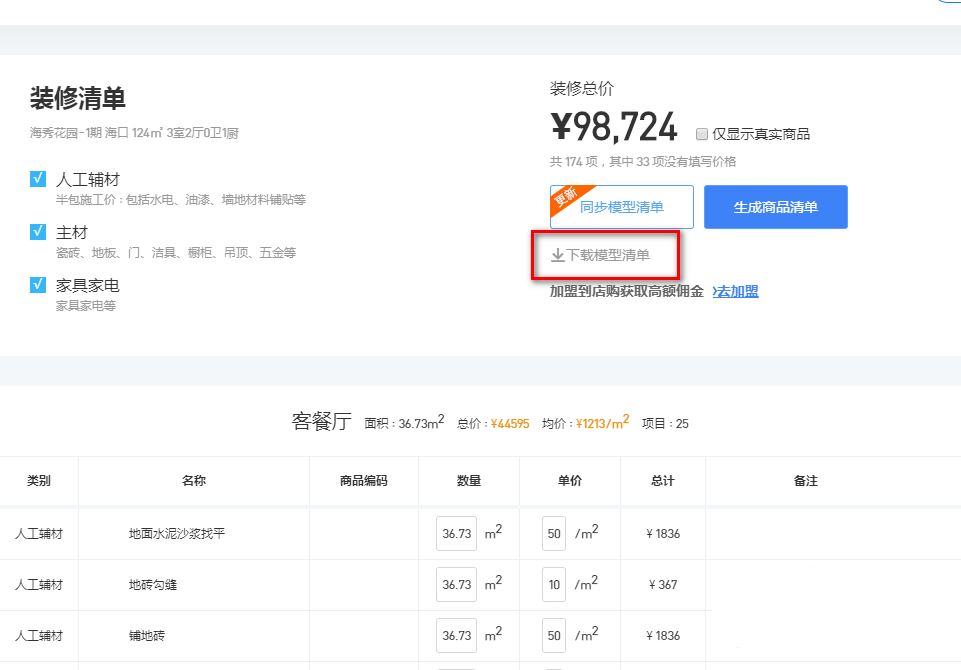The height and width of the screenshot is (670, 961).
Task: Click unit price field for 铺地砖
Action: point(554,635)
